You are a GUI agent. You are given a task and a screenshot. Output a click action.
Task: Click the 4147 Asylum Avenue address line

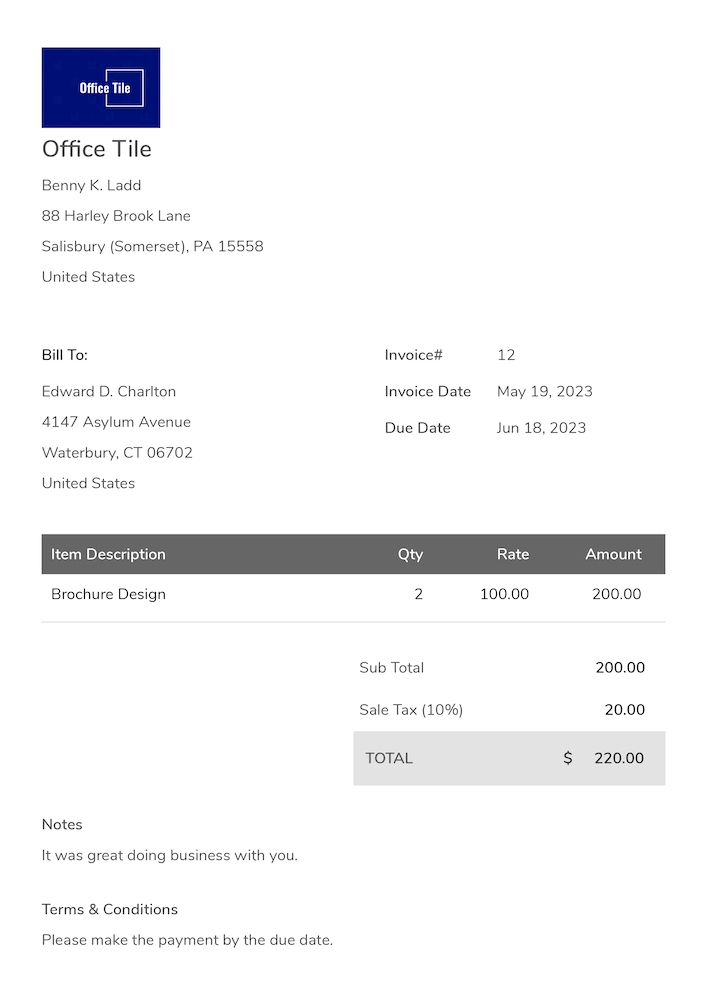pos(116,422)
